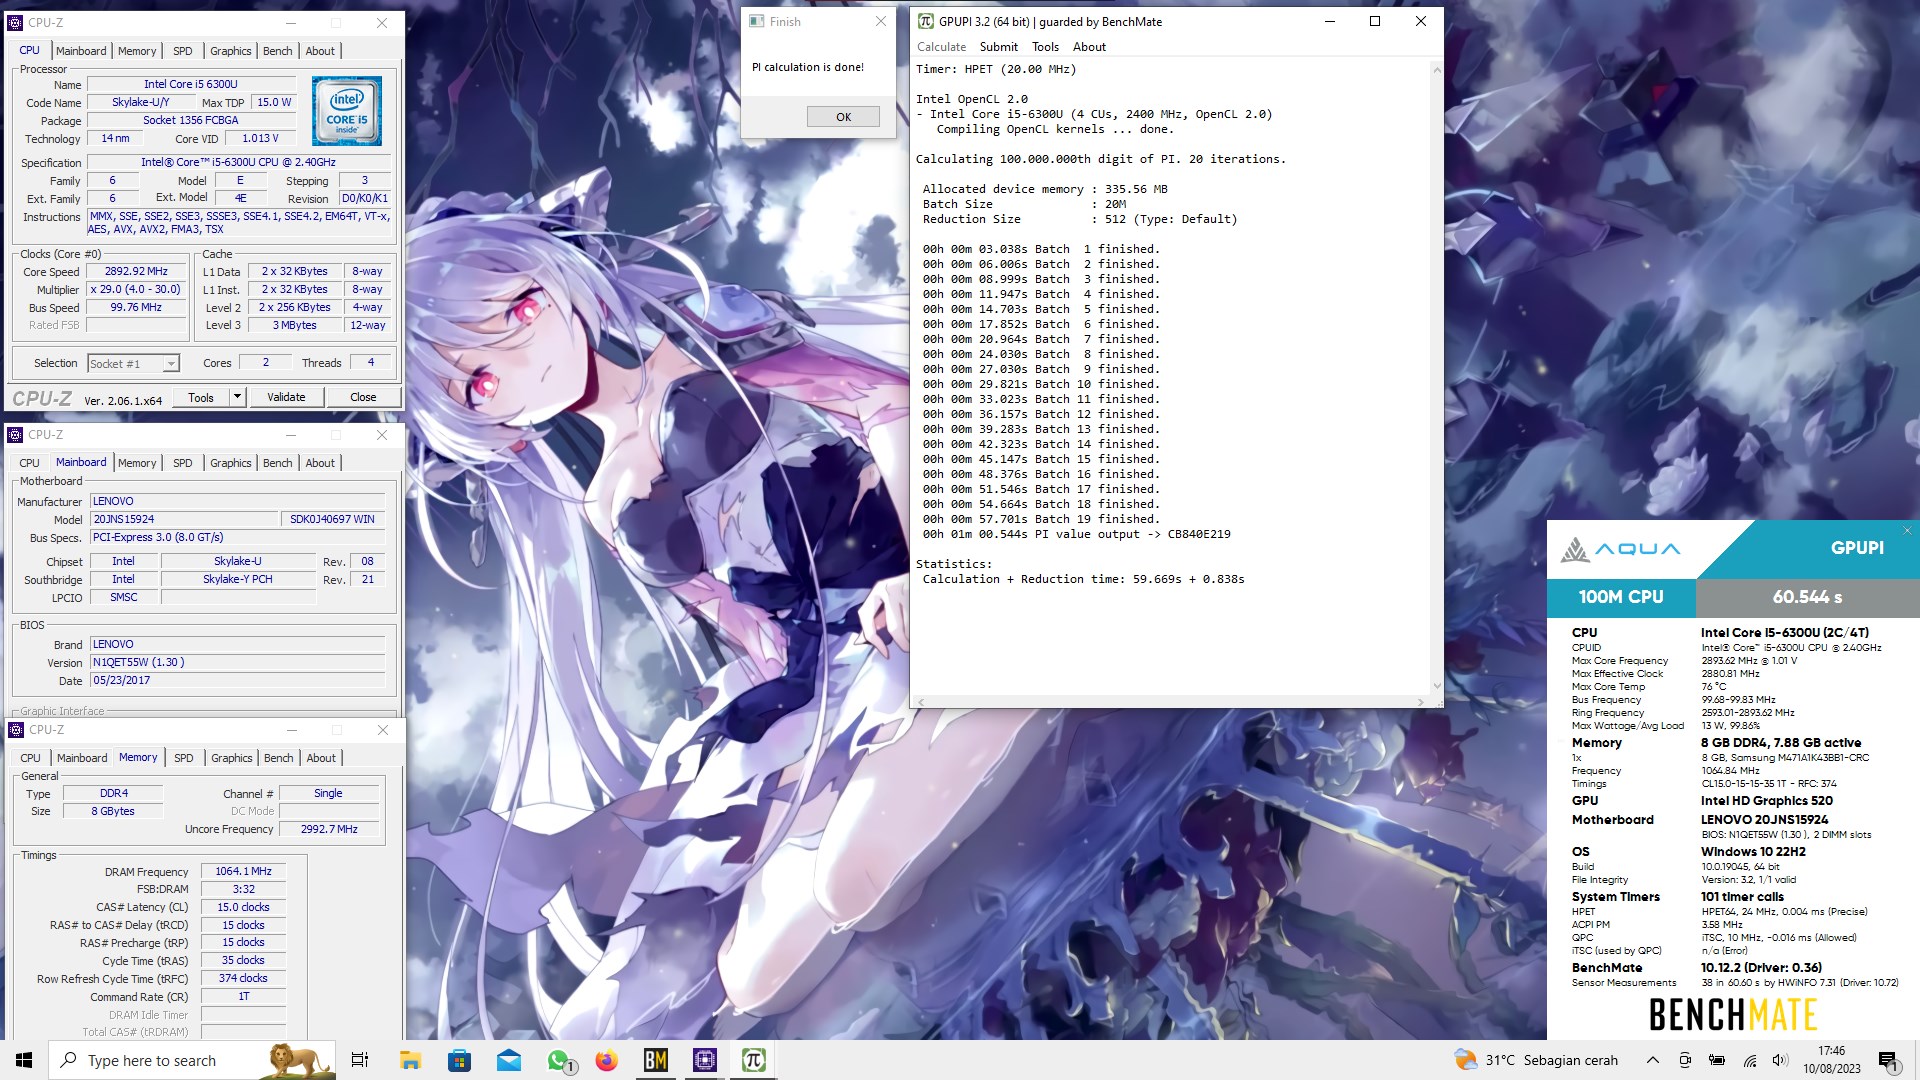Switch to CPU tab in bottom CPU-Z window
The height and width of the screenshot is (1080, 1920).
(x=30, y=758)
